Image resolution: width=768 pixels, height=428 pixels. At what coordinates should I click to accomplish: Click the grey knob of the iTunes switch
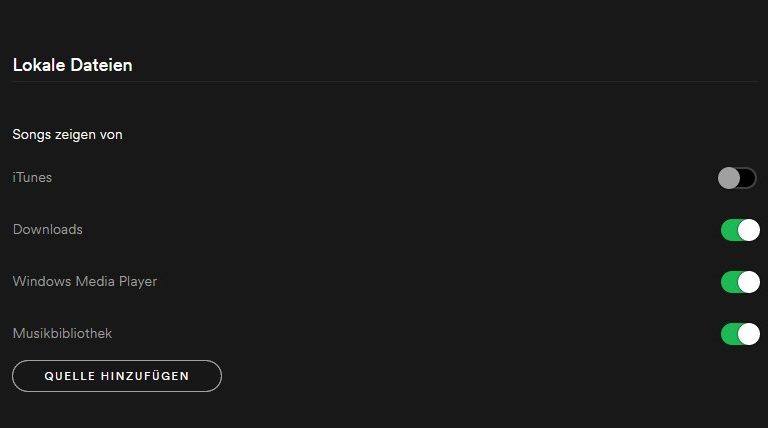coord(729,178)
